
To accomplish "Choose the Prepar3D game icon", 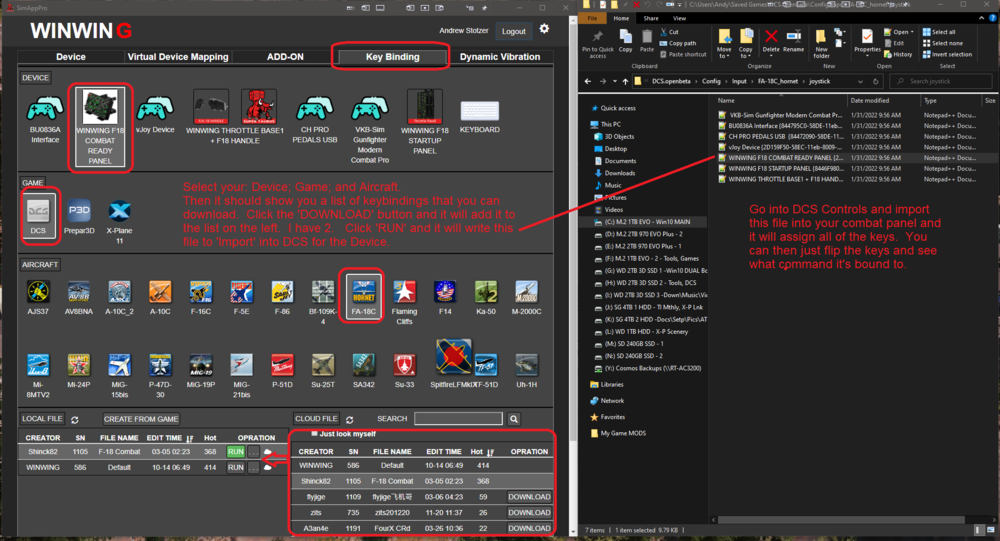I will pos(79,210).
